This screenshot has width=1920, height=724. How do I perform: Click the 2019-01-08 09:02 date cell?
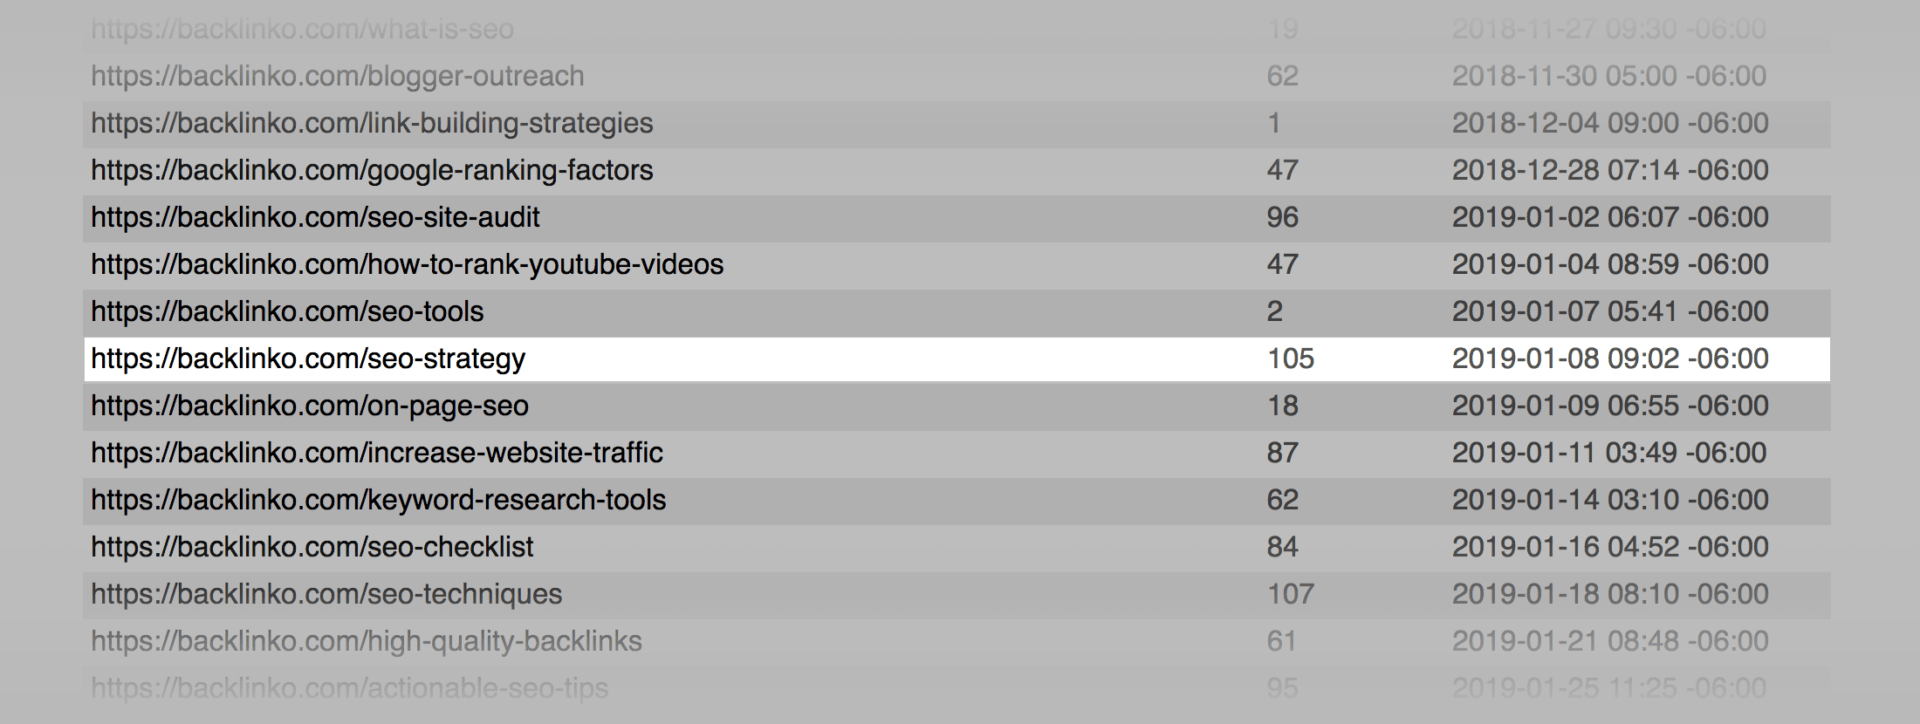[x=1610, y=359]
